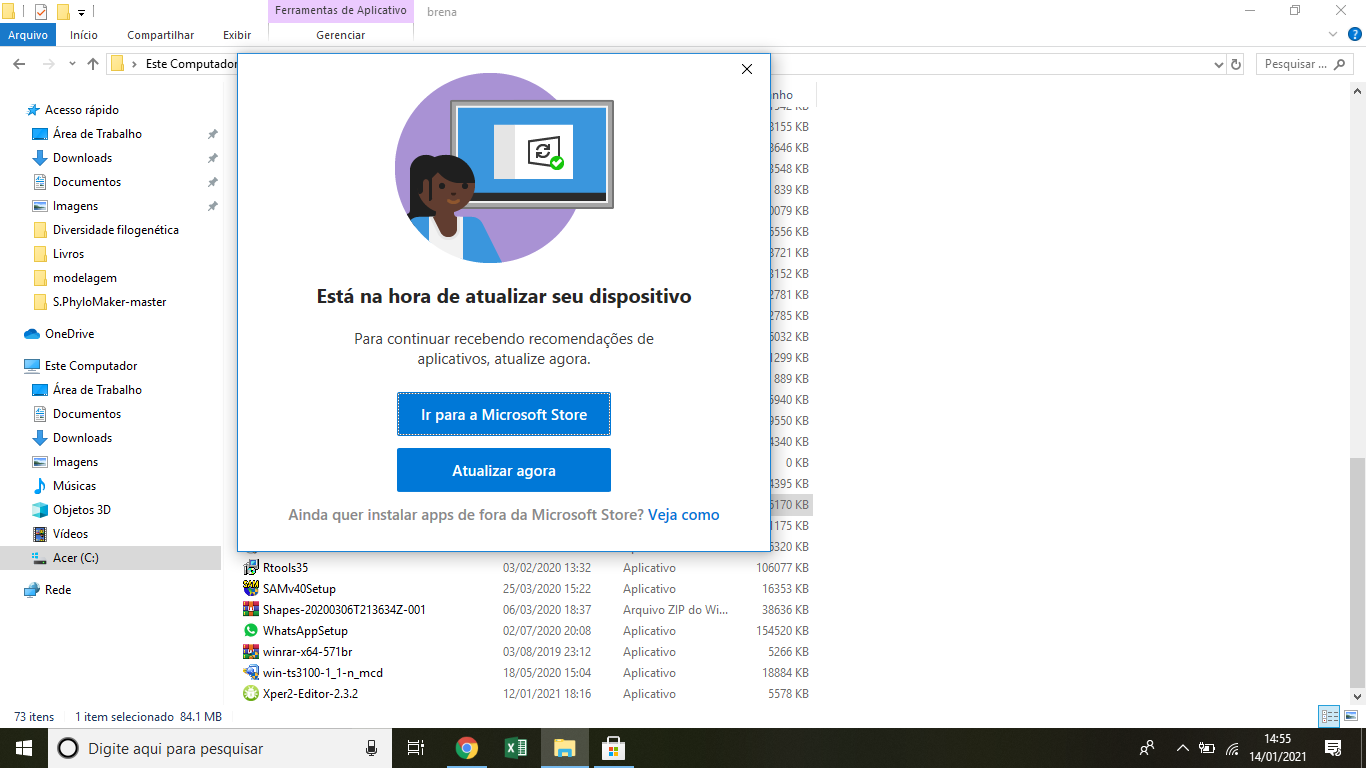
Task: Close the update dialog with X
Action: (747, 69)
